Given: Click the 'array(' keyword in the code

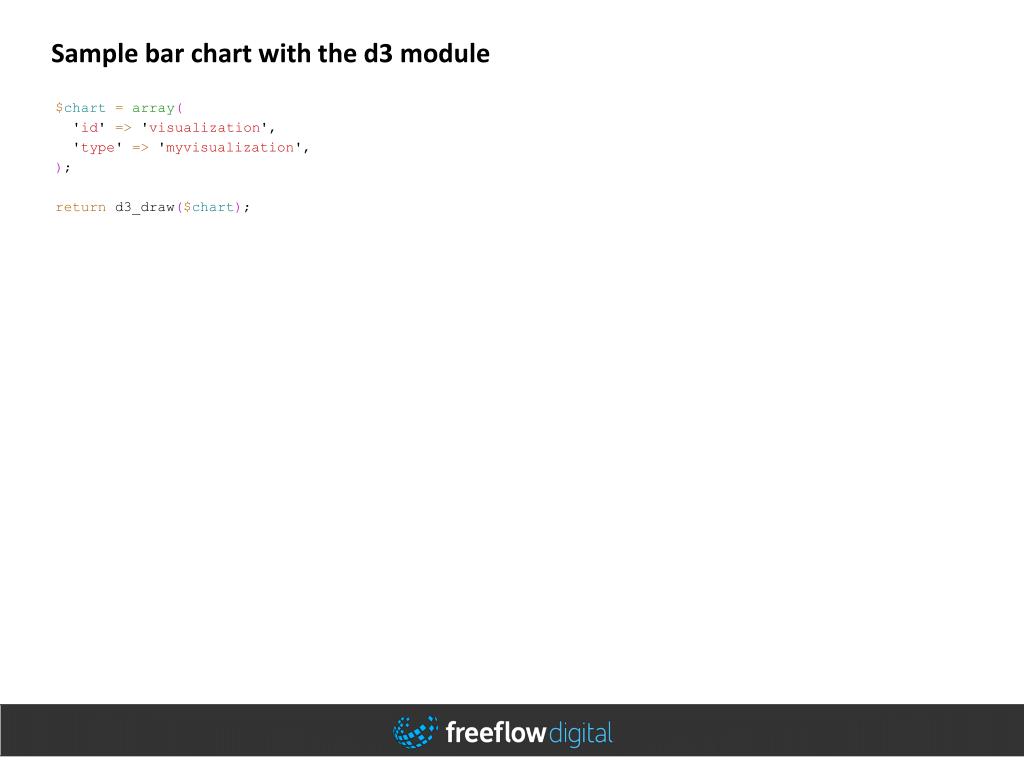Looking at the screenshot, I should pyautogui.click(x=157, y=108).
